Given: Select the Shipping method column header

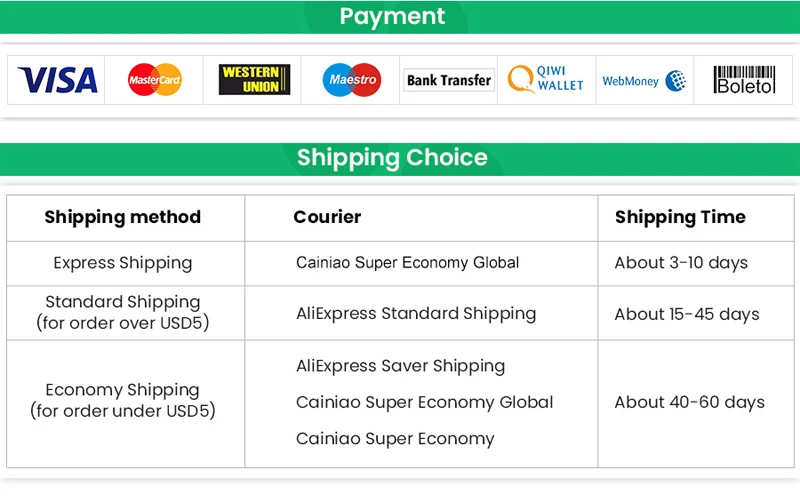Looking at the screenshot, I should click(122, 217).
